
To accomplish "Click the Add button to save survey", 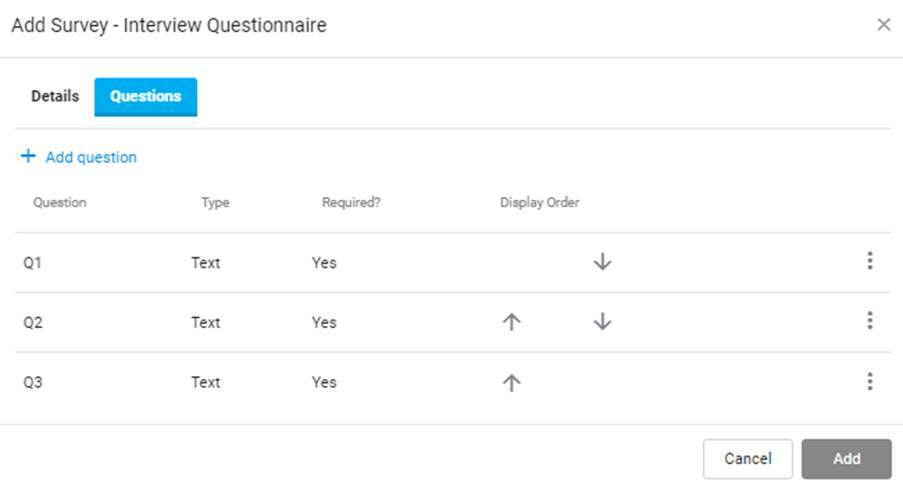I will pos(846,458).
